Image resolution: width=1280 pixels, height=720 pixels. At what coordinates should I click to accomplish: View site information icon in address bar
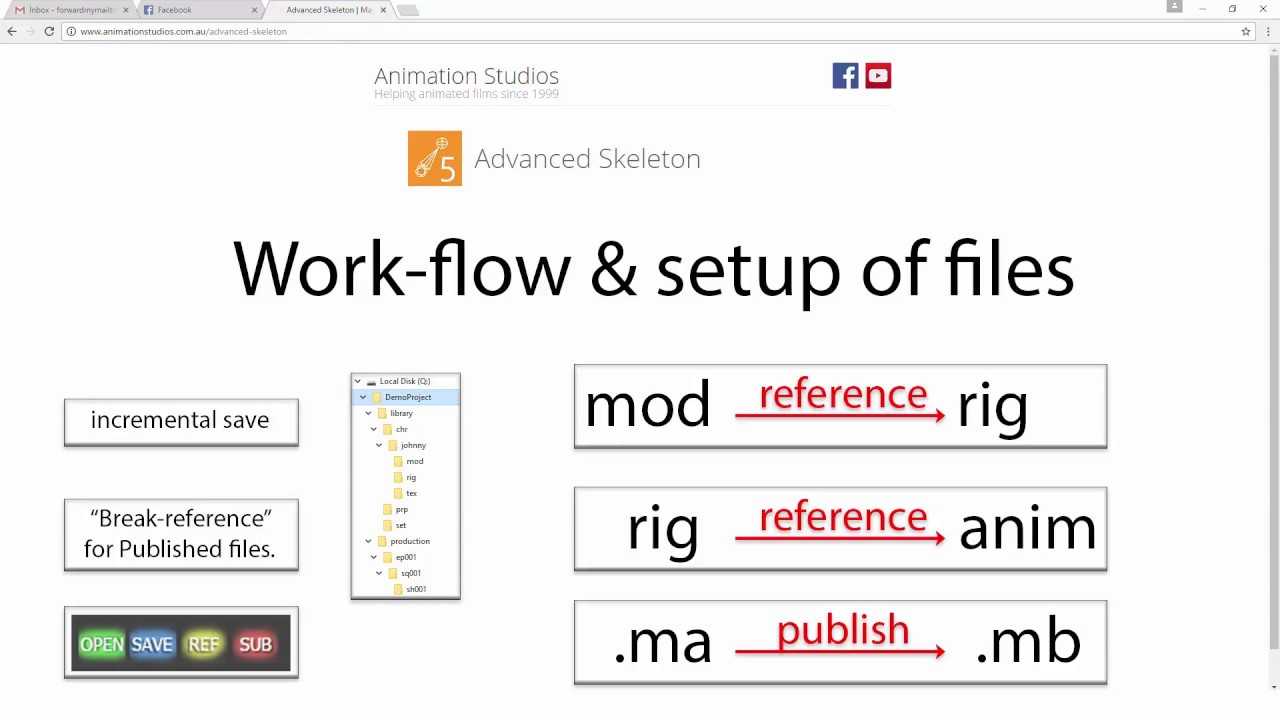tap(71, 31)
